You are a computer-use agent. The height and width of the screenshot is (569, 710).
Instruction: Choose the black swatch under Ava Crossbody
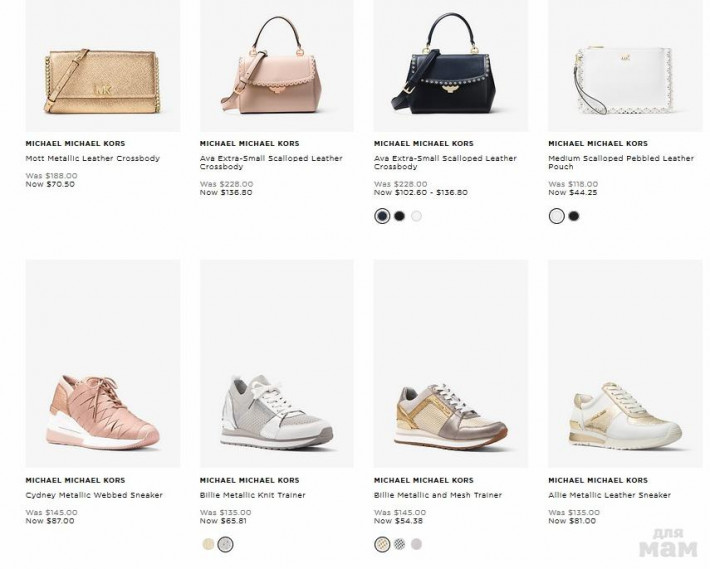pyautogui.click(x=399, y=215)
